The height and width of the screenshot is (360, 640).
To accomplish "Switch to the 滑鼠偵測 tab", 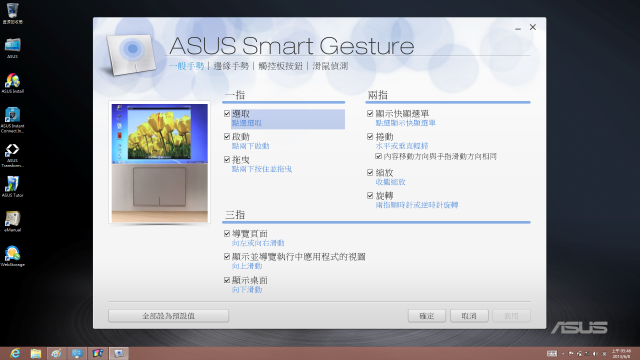I will coord(330,66).
